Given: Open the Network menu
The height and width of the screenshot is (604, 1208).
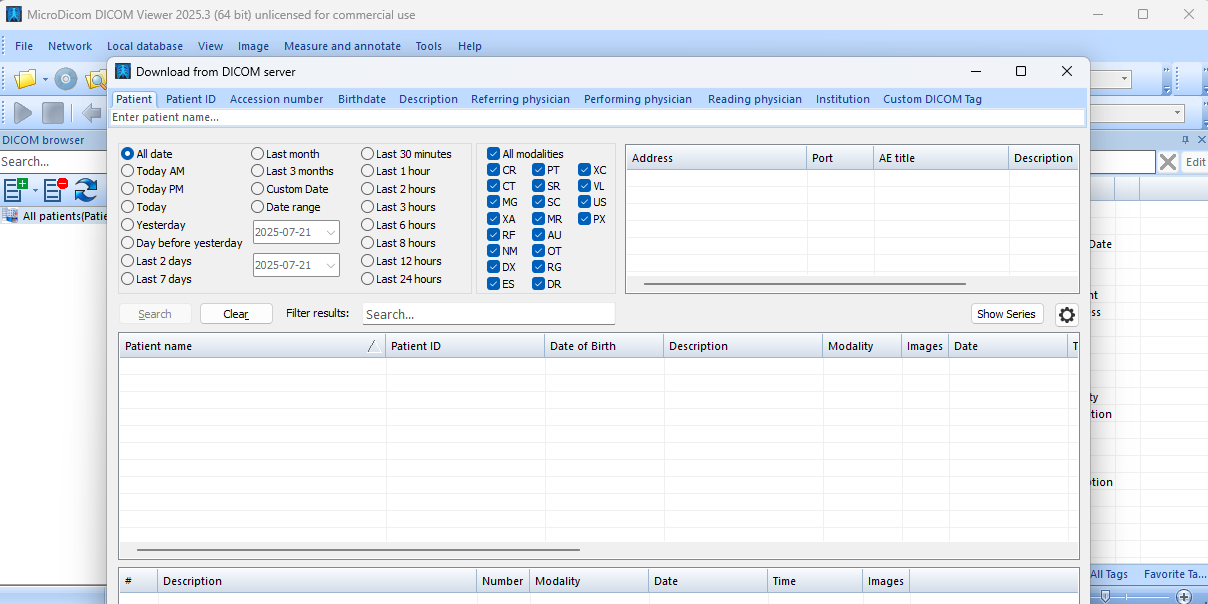Looking at the screenshot, I should click(x=70, y=46).
